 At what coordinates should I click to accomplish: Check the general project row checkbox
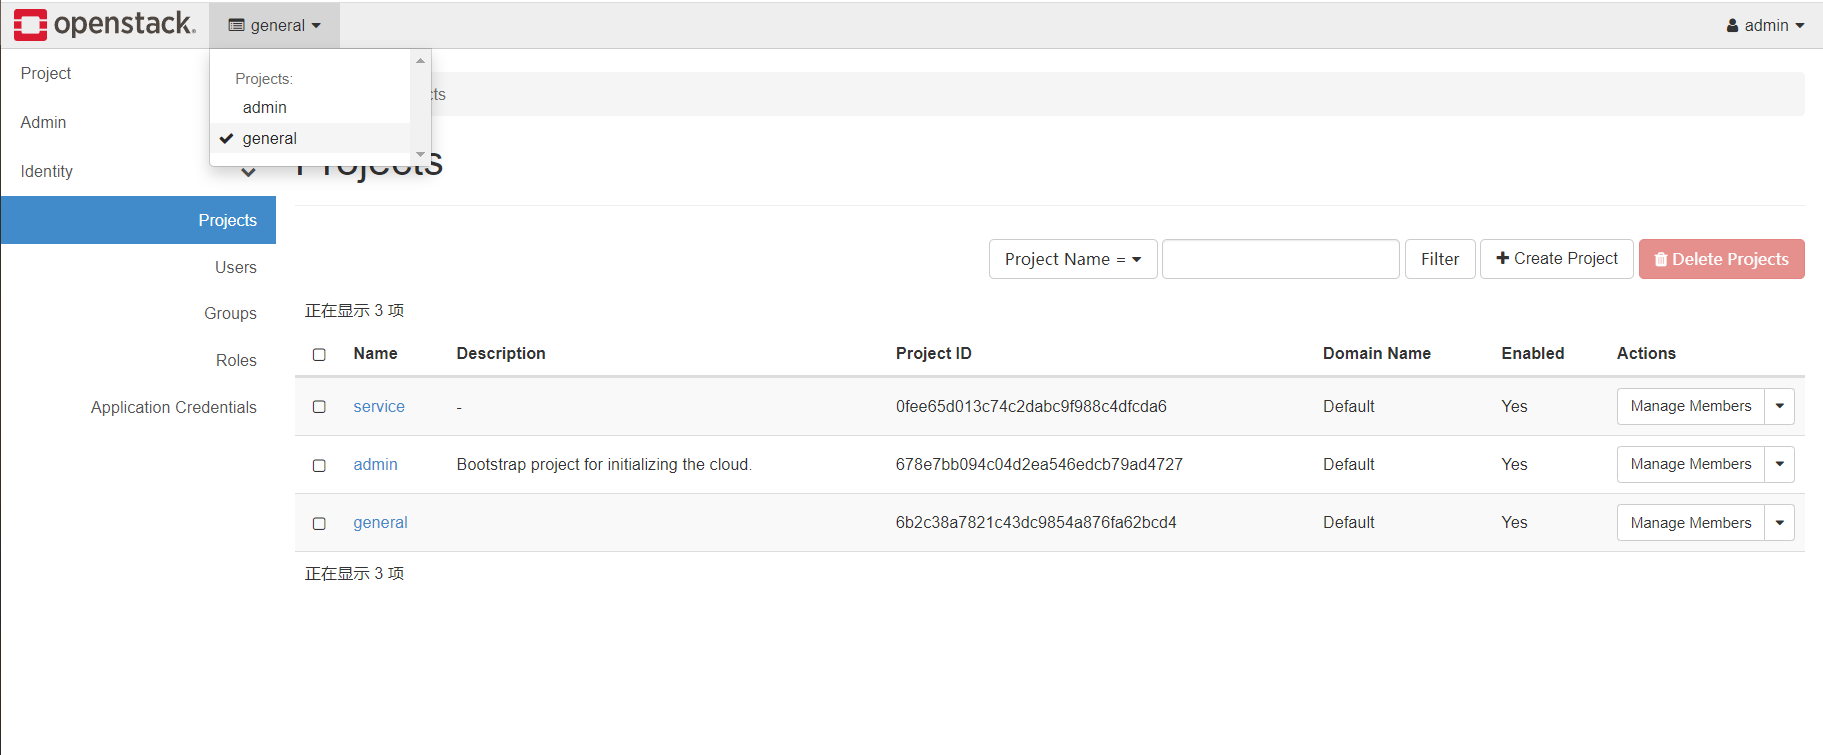coord(319,523)
